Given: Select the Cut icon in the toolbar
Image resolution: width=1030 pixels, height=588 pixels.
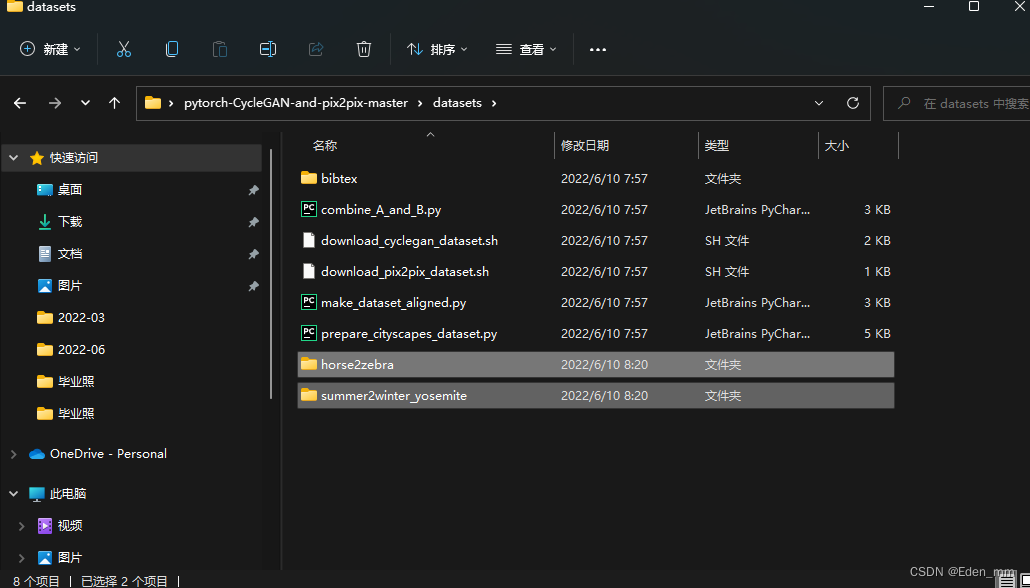Looking at the screenshot, I should coord(123,48).
